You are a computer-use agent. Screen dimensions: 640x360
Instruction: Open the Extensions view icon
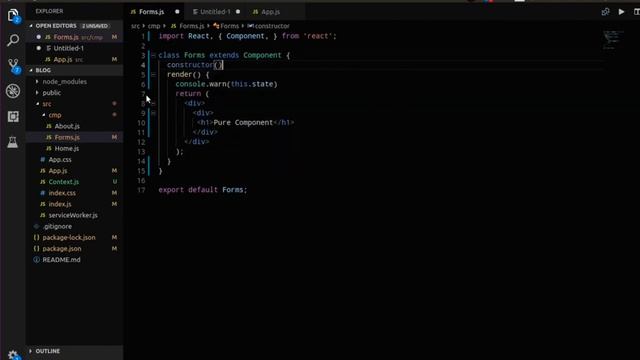(13, 117)
